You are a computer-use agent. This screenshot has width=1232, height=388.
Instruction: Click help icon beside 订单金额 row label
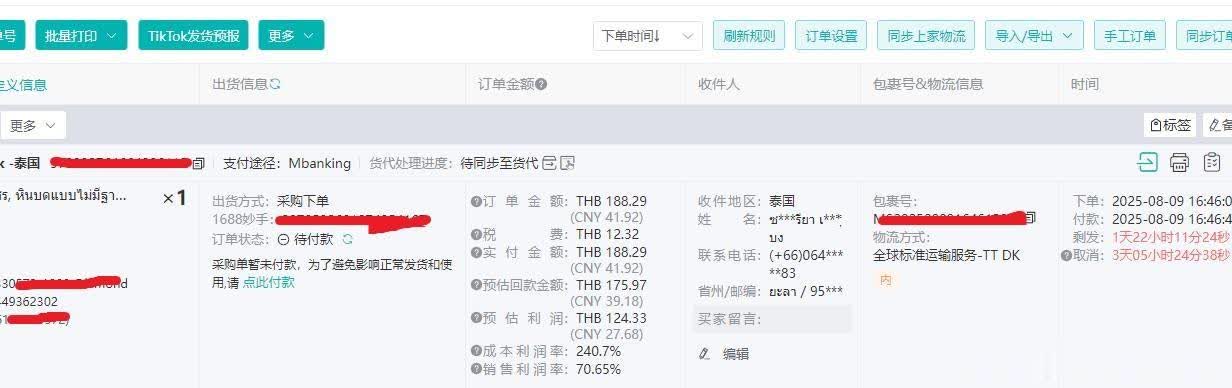click(476, 201)
